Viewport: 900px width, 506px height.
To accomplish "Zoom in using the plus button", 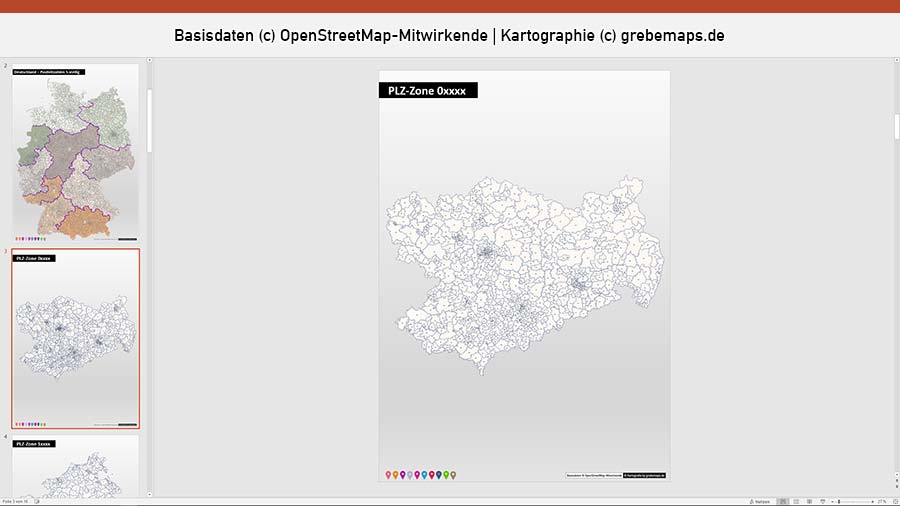I will (x=872, y=501).
